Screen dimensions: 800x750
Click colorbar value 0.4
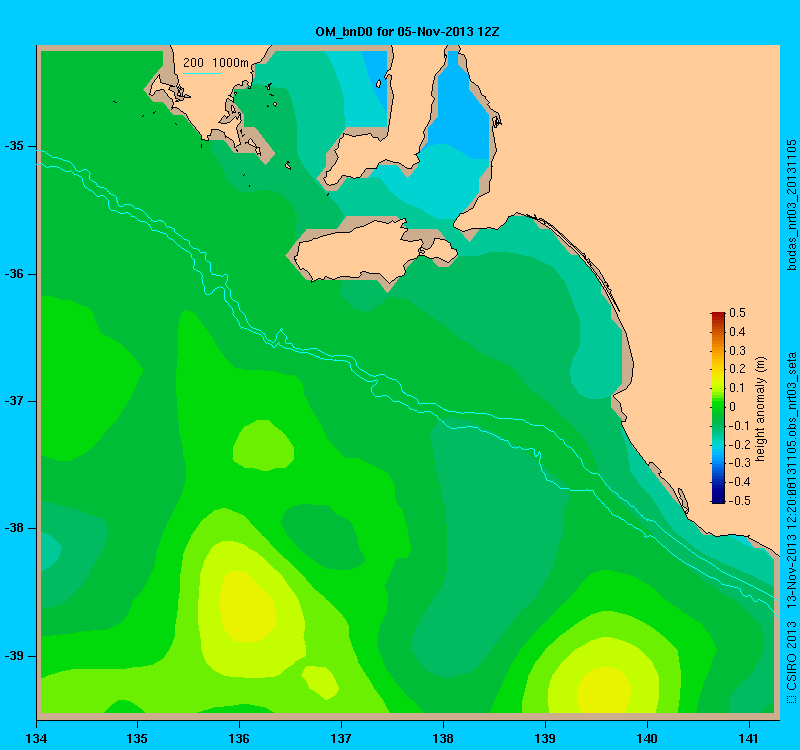(x=737, y=332)
